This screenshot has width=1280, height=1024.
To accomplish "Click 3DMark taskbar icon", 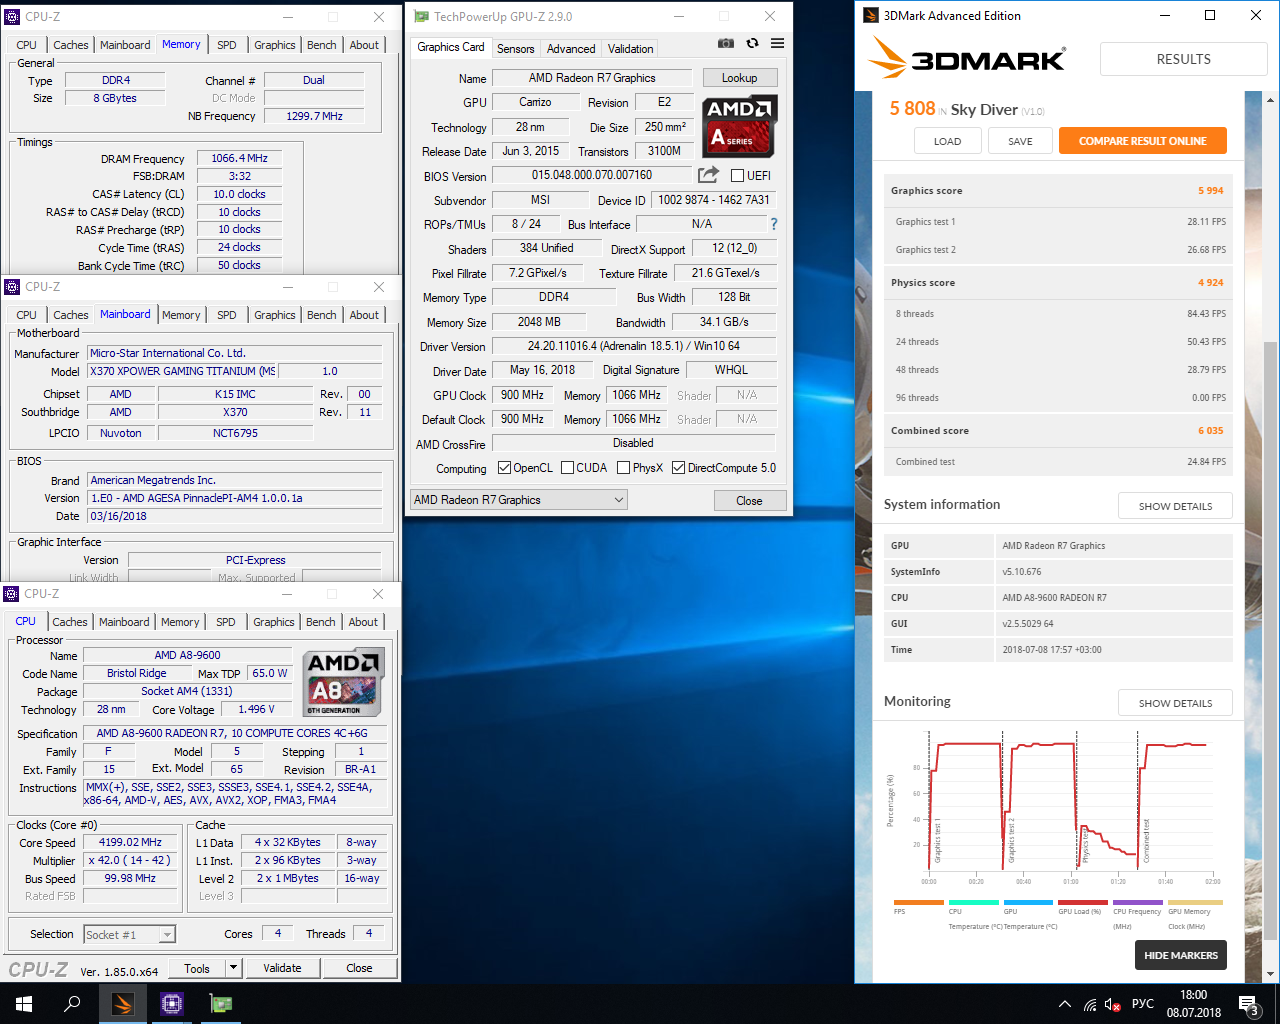I will tap(123, 1004).
